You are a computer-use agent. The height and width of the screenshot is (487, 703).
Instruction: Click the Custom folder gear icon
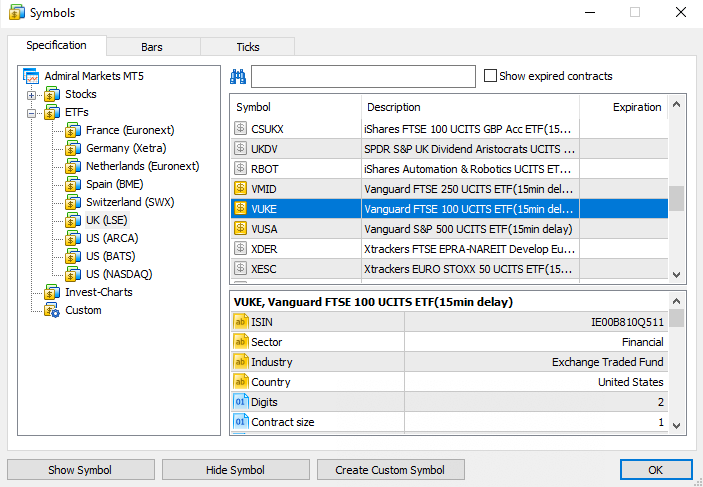pos(52,310)
